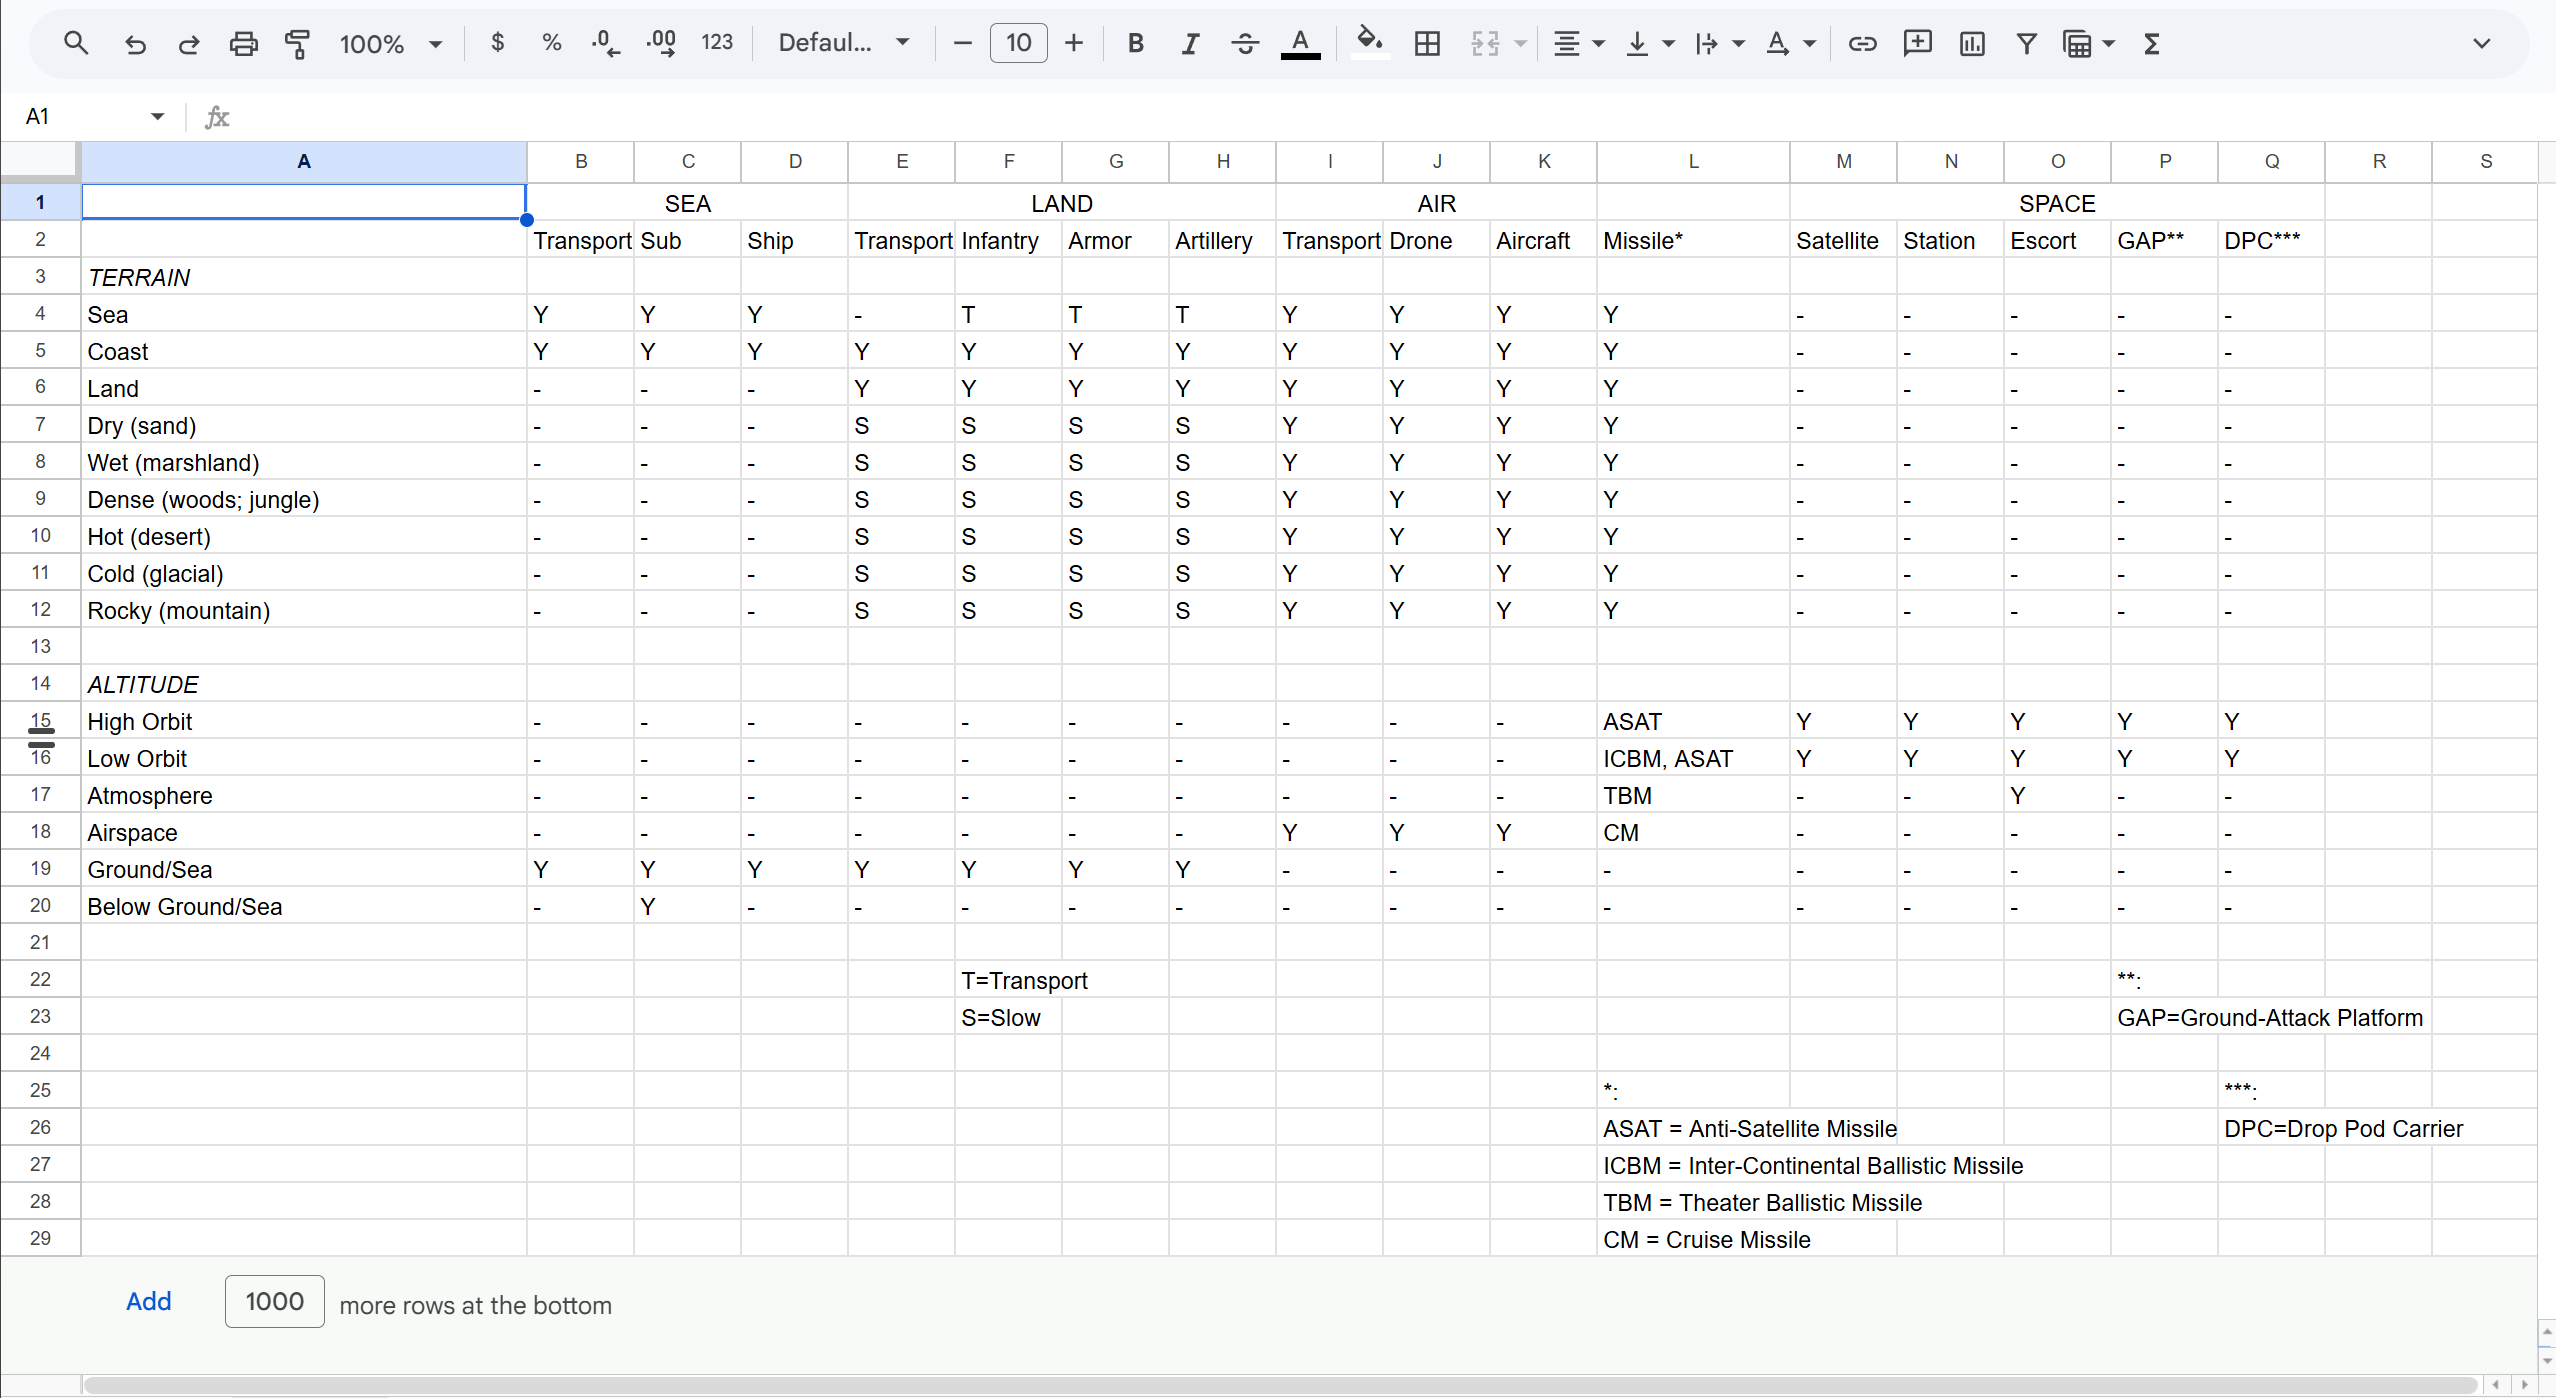Toggle bold formatting

click(1135, 43)
